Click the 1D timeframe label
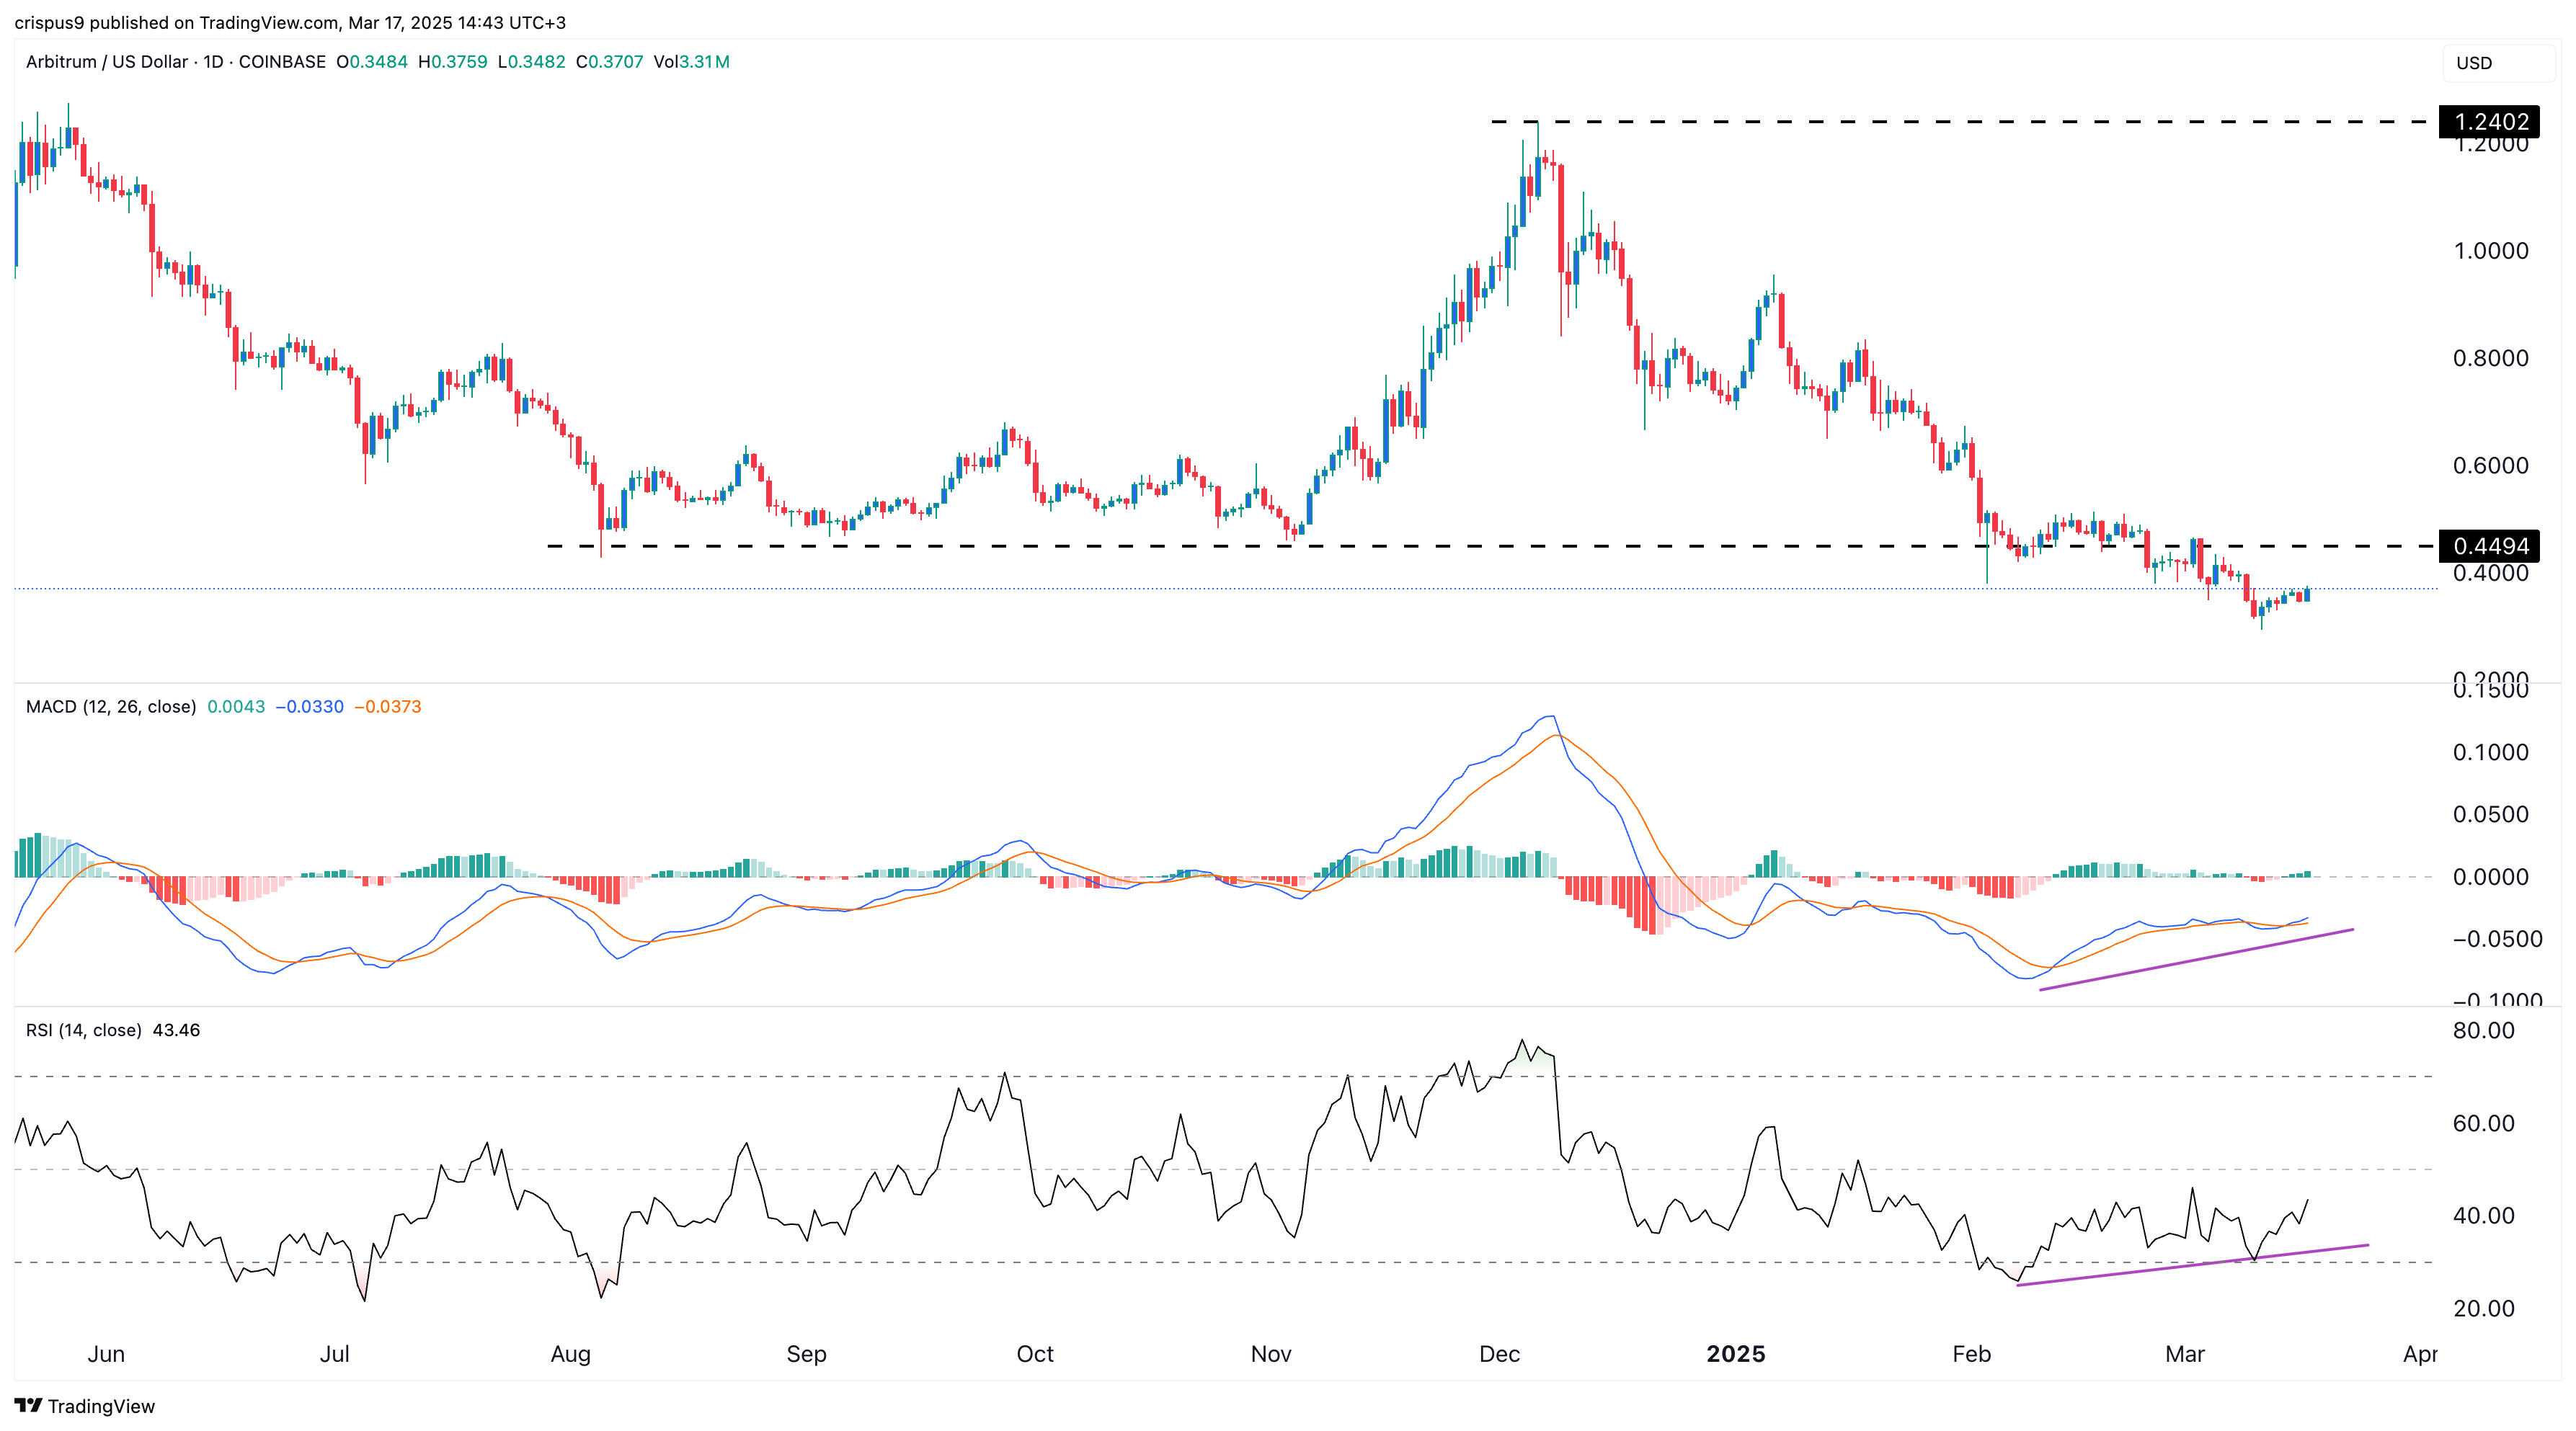This screenshot has height=1431, width=2576. [x=213, y=62]
